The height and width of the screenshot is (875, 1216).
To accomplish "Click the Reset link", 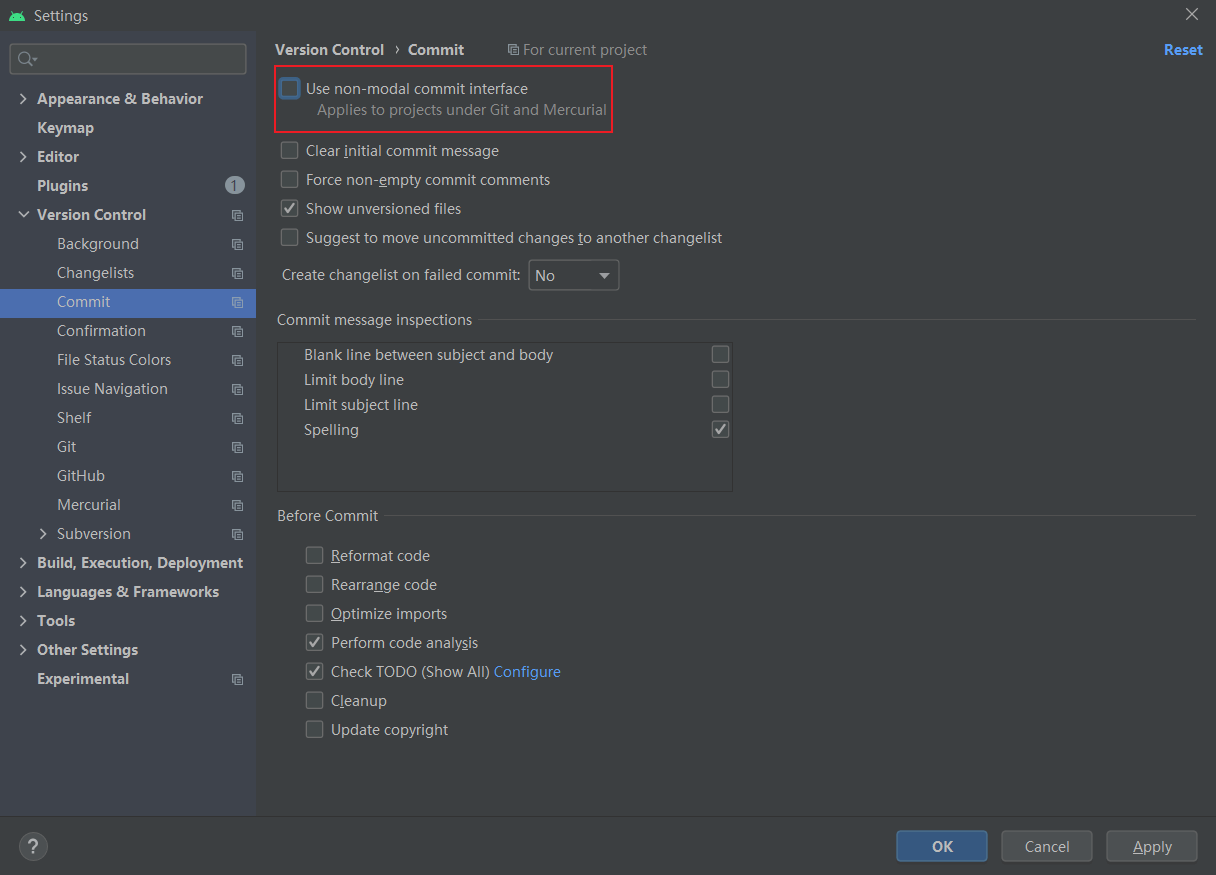I will (1183, 50).
